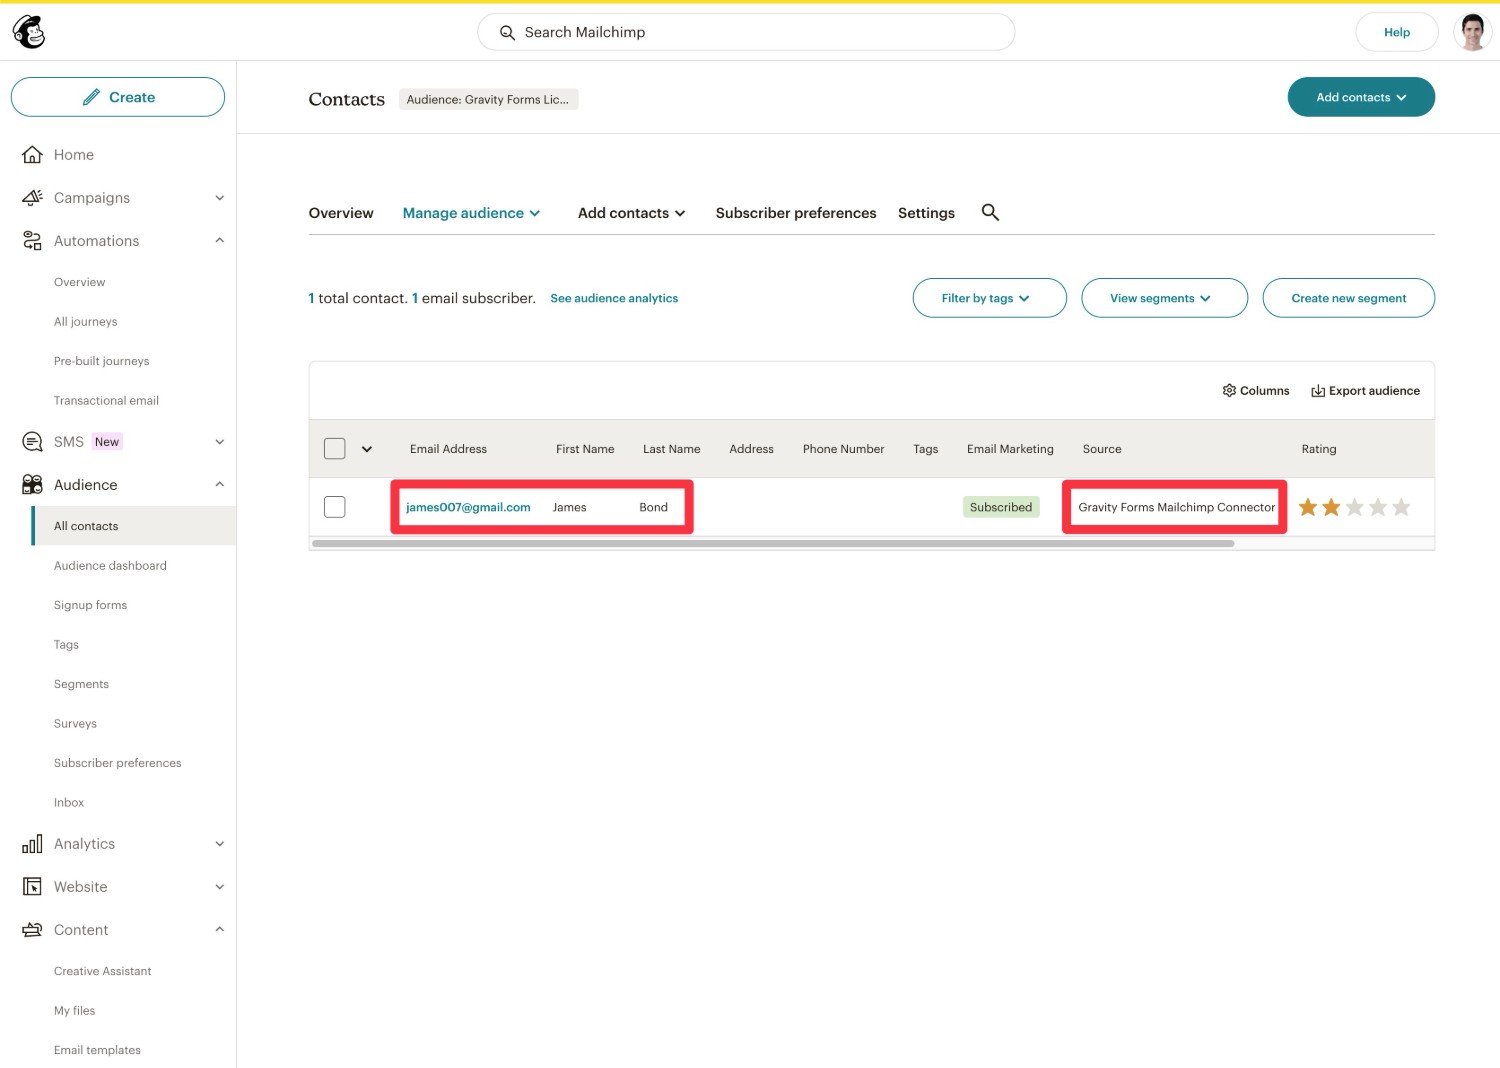Open My files under Content

pyautogui.click(x=74, y=1011)
